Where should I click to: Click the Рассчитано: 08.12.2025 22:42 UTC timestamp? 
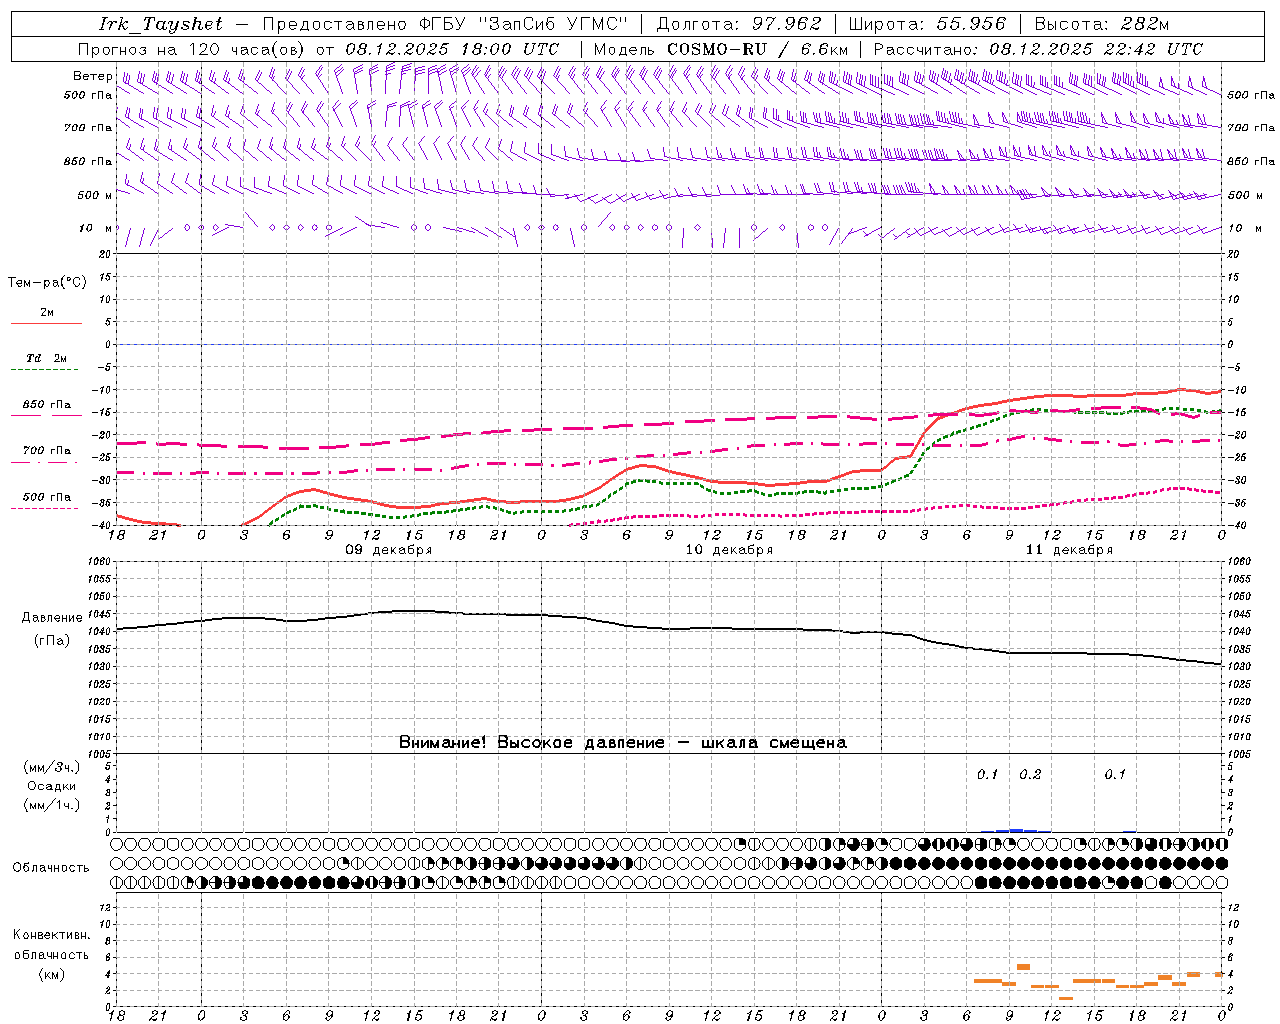click(1038, 49)
